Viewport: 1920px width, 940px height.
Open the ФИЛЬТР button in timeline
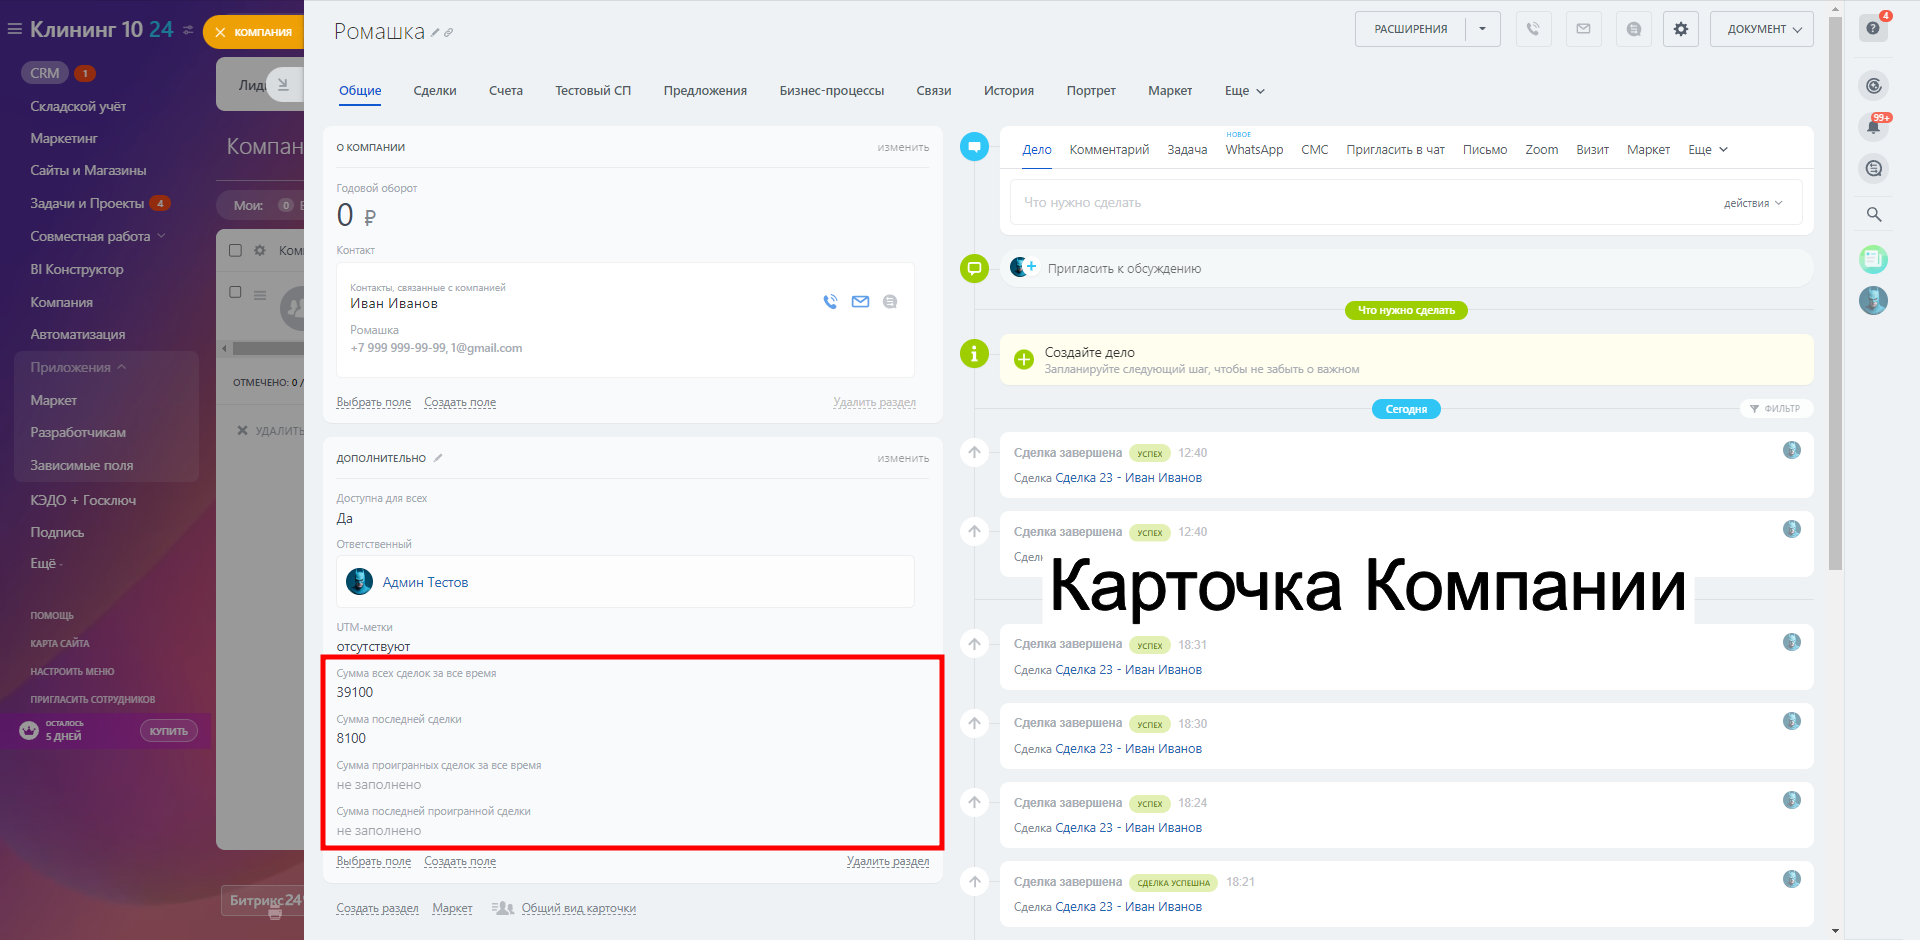pos(1776,408)
